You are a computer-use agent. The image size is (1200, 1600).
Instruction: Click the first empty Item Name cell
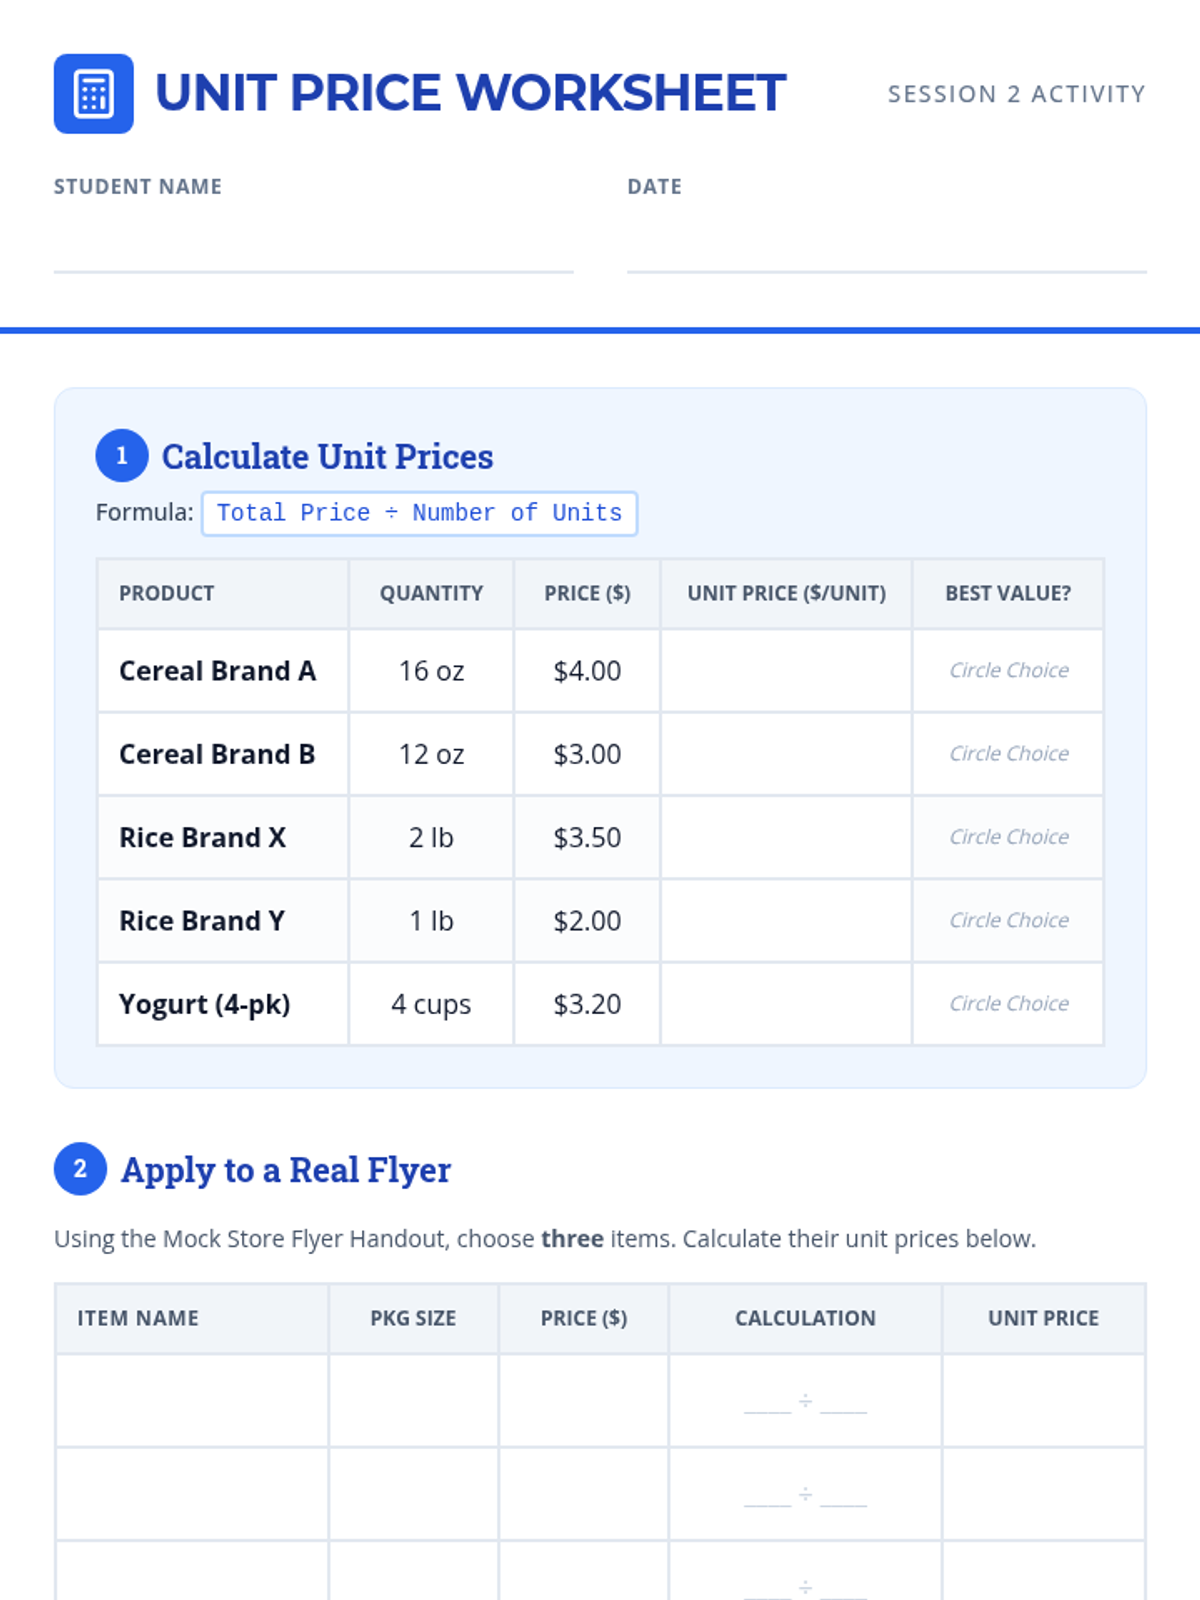(x=192, y=1400)
